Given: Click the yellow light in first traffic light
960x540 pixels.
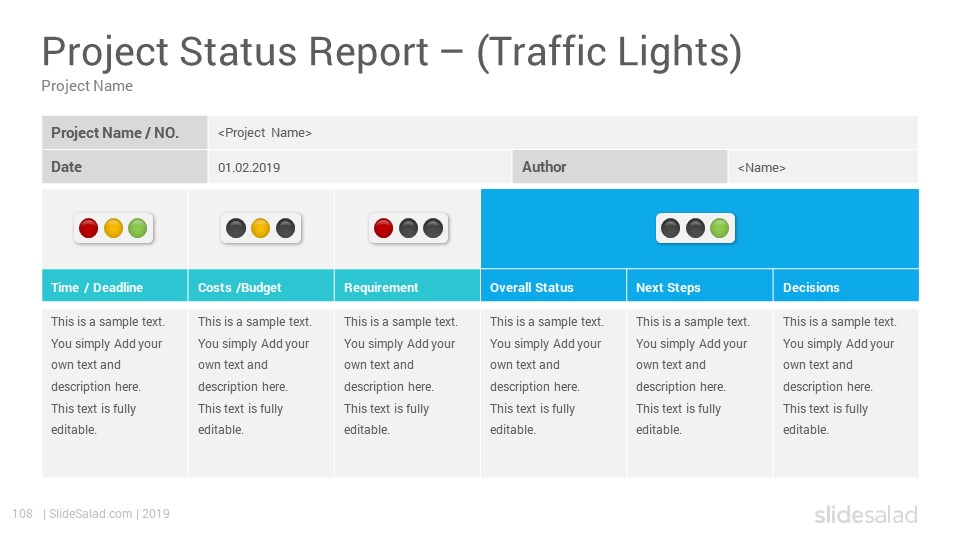Looking at the screenshot, I should (x=113, y=228).
